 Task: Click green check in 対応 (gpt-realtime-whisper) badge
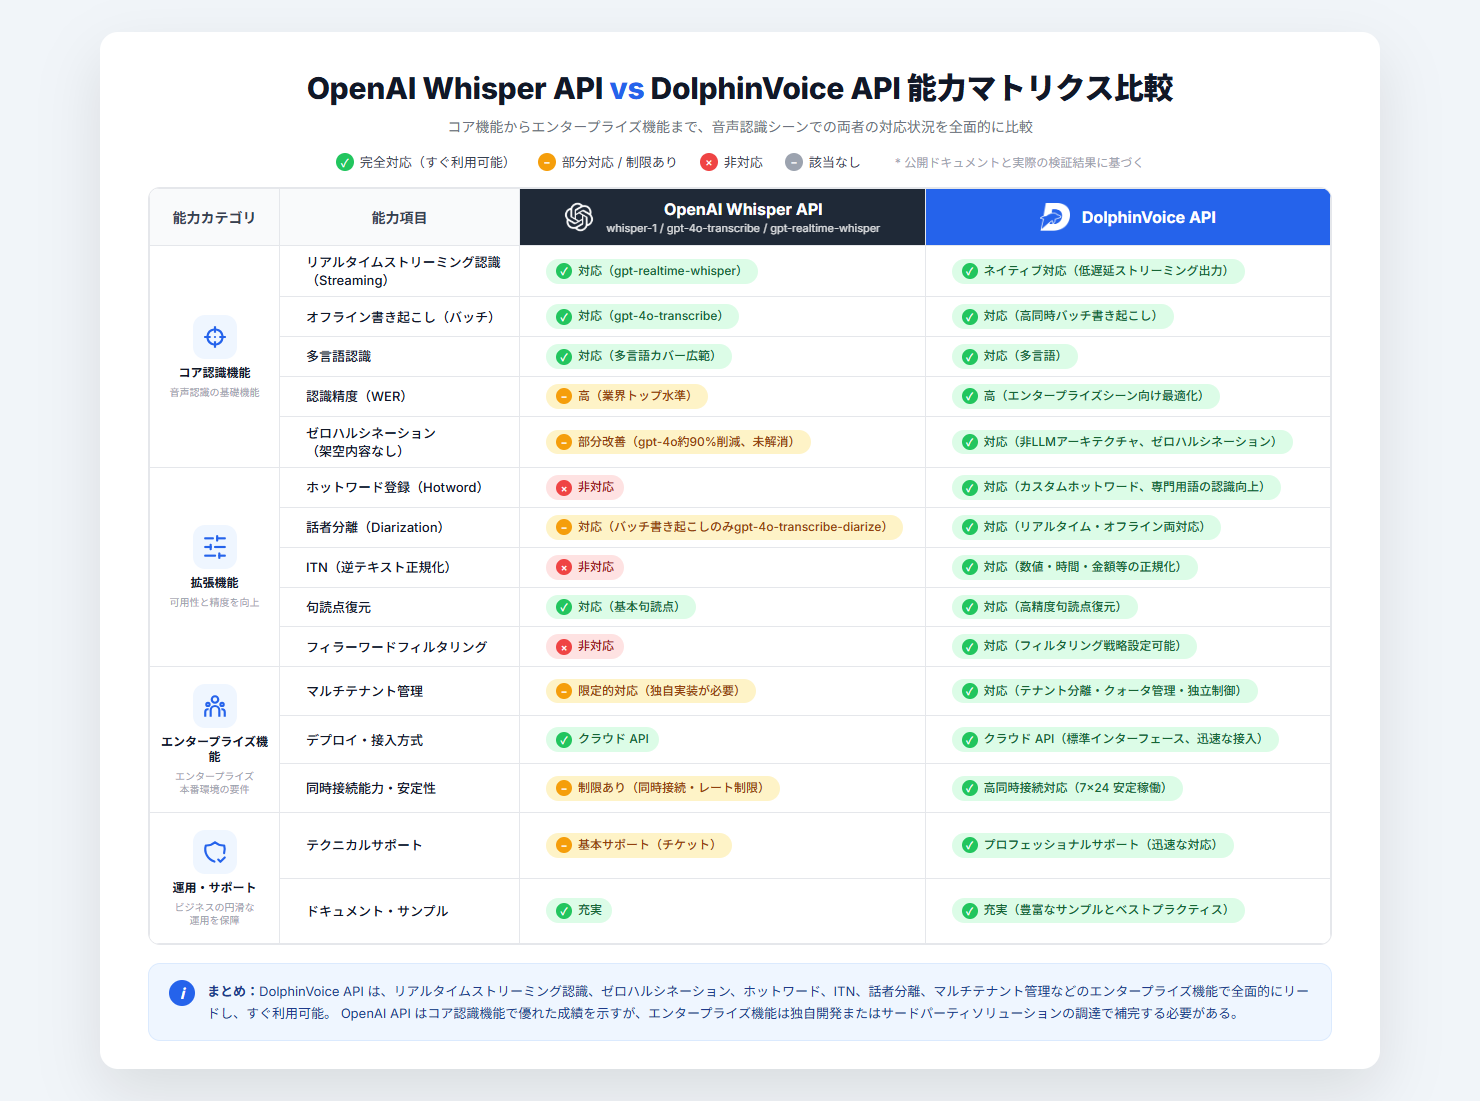564,272
